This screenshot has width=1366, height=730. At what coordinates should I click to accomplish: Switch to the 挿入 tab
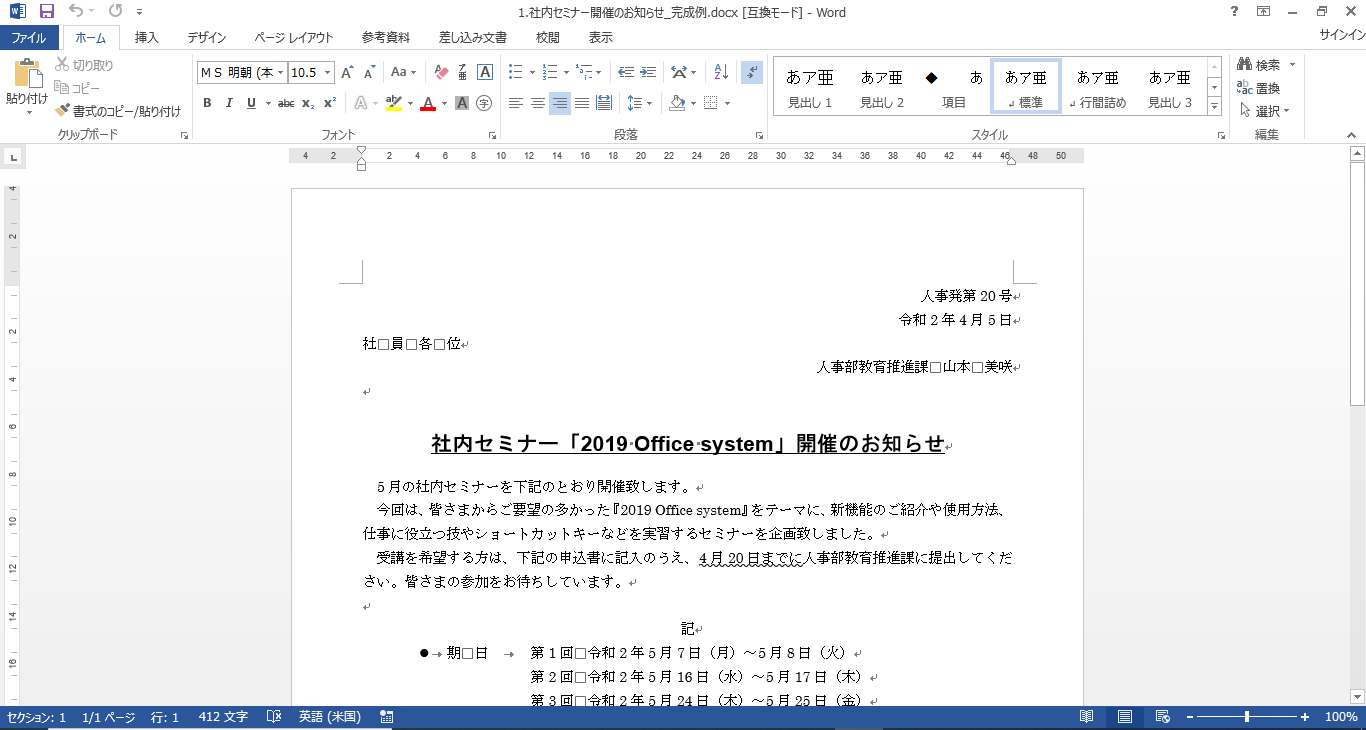[x=147, y=38]
